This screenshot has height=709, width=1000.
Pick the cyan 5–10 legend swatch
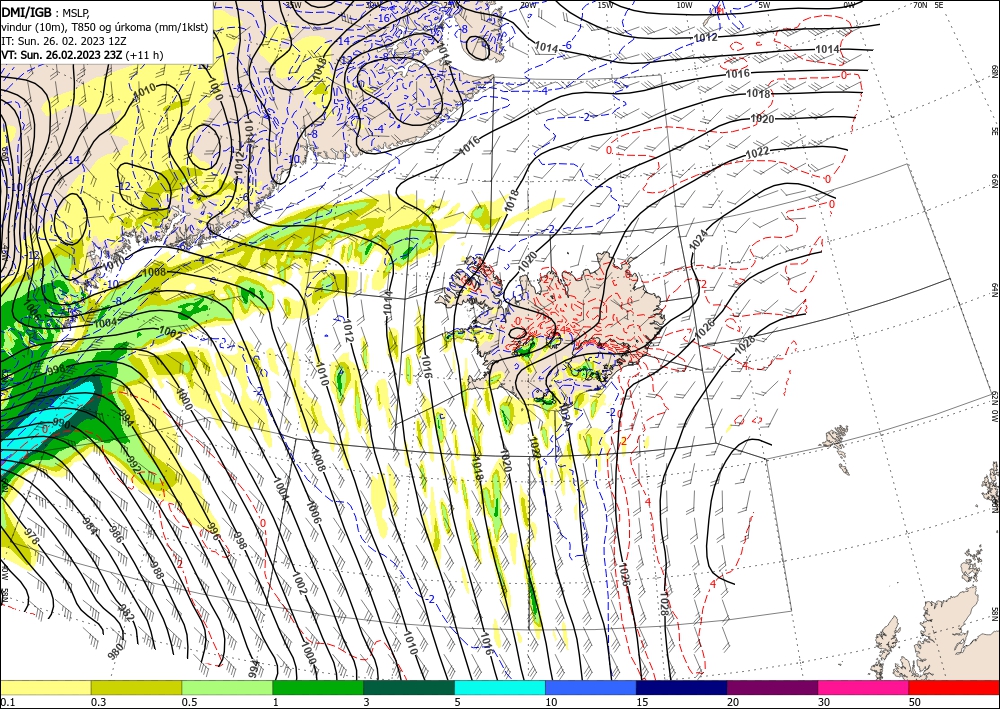coord(500,687)
